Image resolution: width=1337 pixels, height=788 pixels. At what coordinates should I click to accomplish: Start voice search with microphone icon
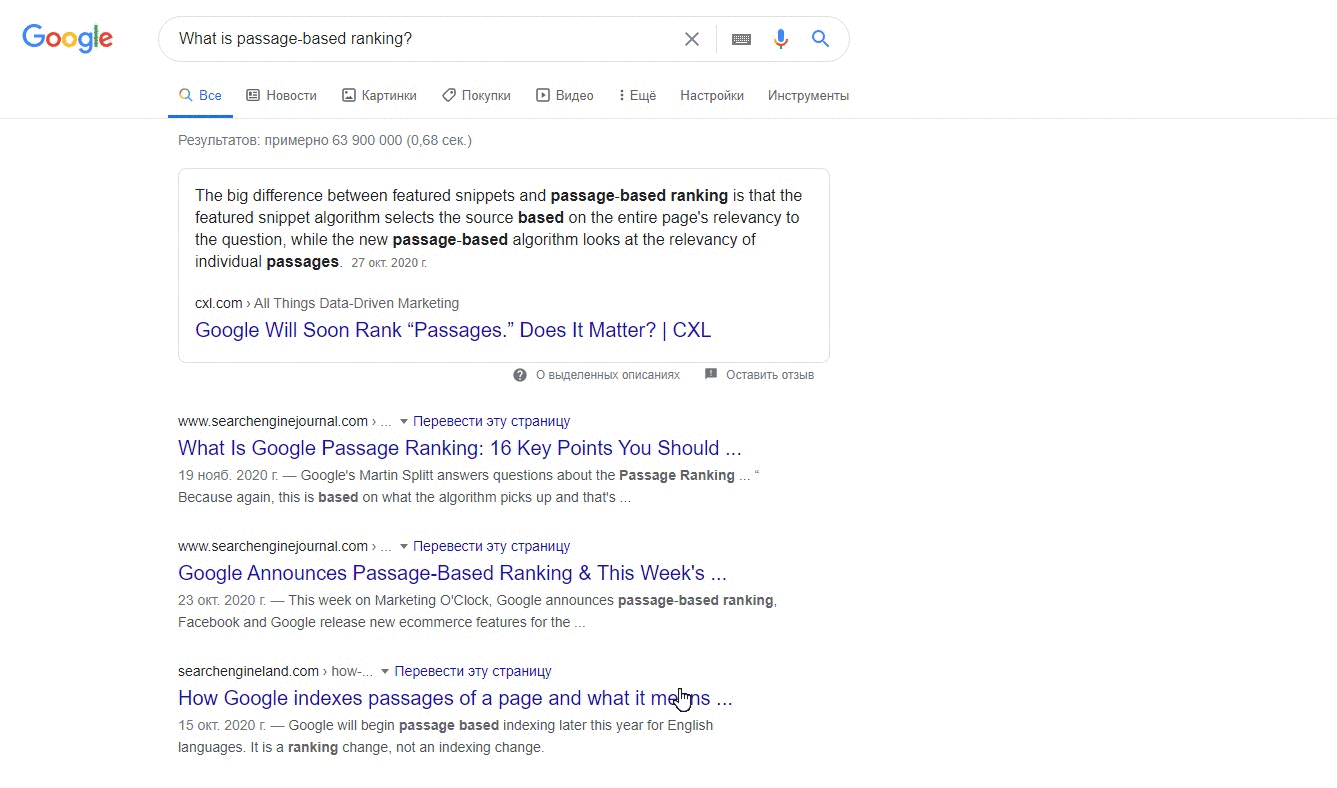(781, 39)
